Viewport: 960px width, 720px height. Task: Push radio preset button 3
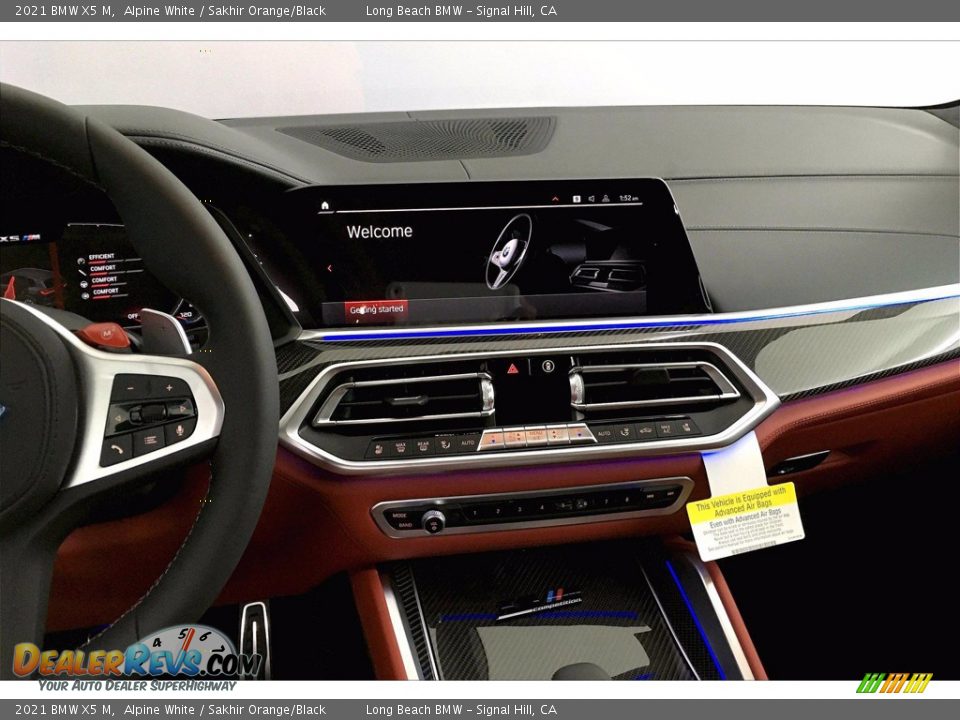(520, 509)
